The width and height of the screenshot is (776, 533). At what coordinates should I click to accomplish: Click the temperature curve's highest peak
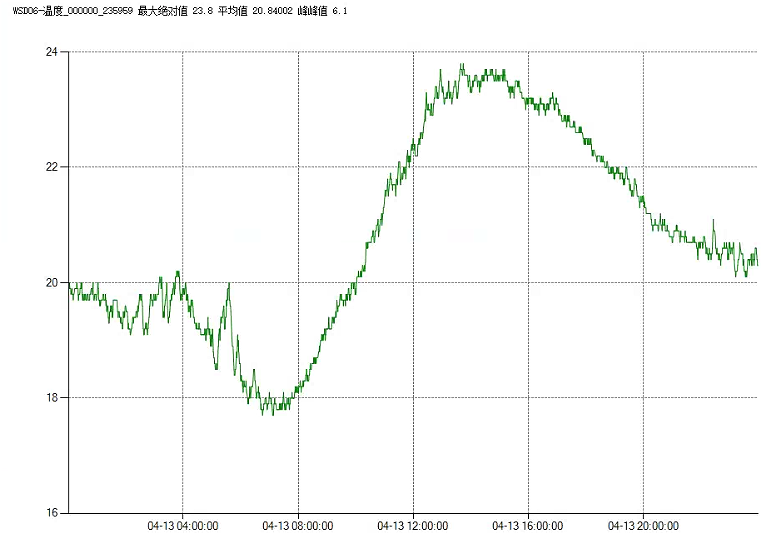coord(461,65)
